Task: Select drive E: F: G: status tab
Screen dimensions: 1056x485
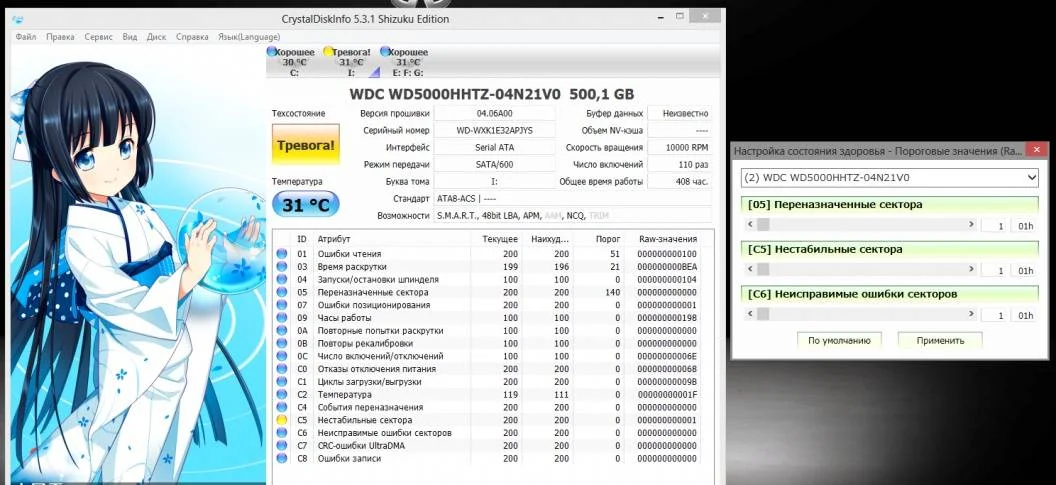Action: pos(404,62)
